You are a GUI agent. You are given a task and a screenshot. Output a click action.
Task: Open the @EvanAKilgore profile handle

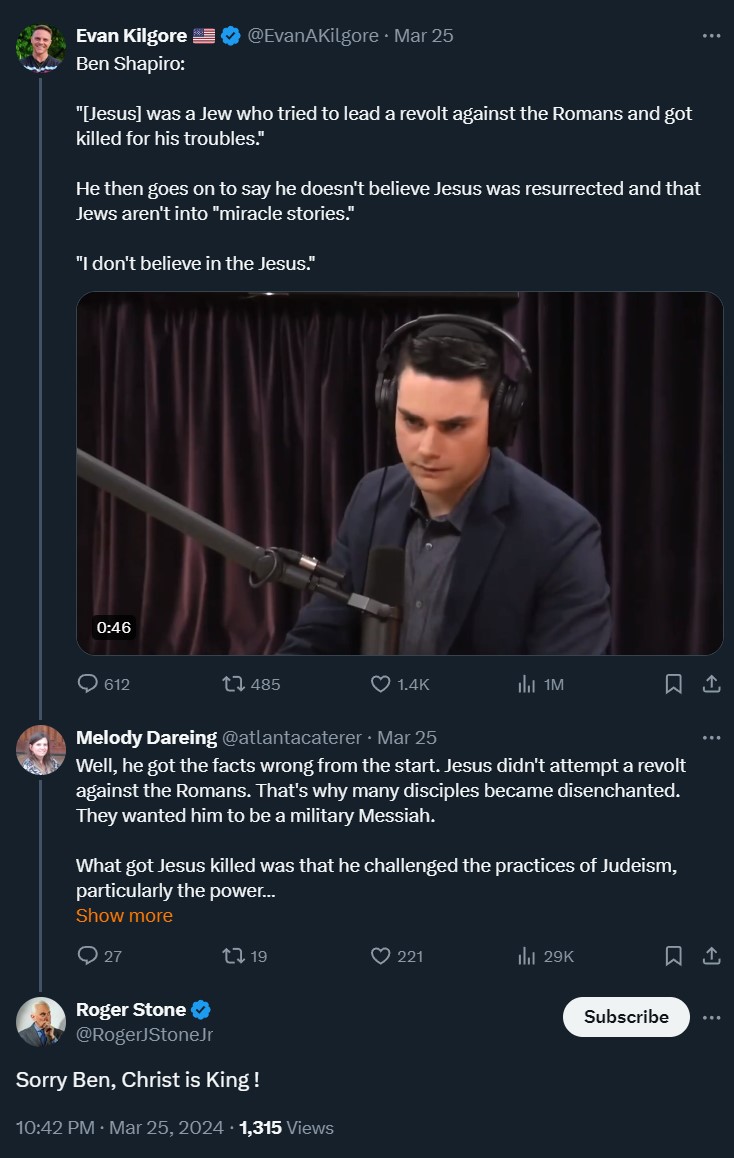[x=313, y=36]
